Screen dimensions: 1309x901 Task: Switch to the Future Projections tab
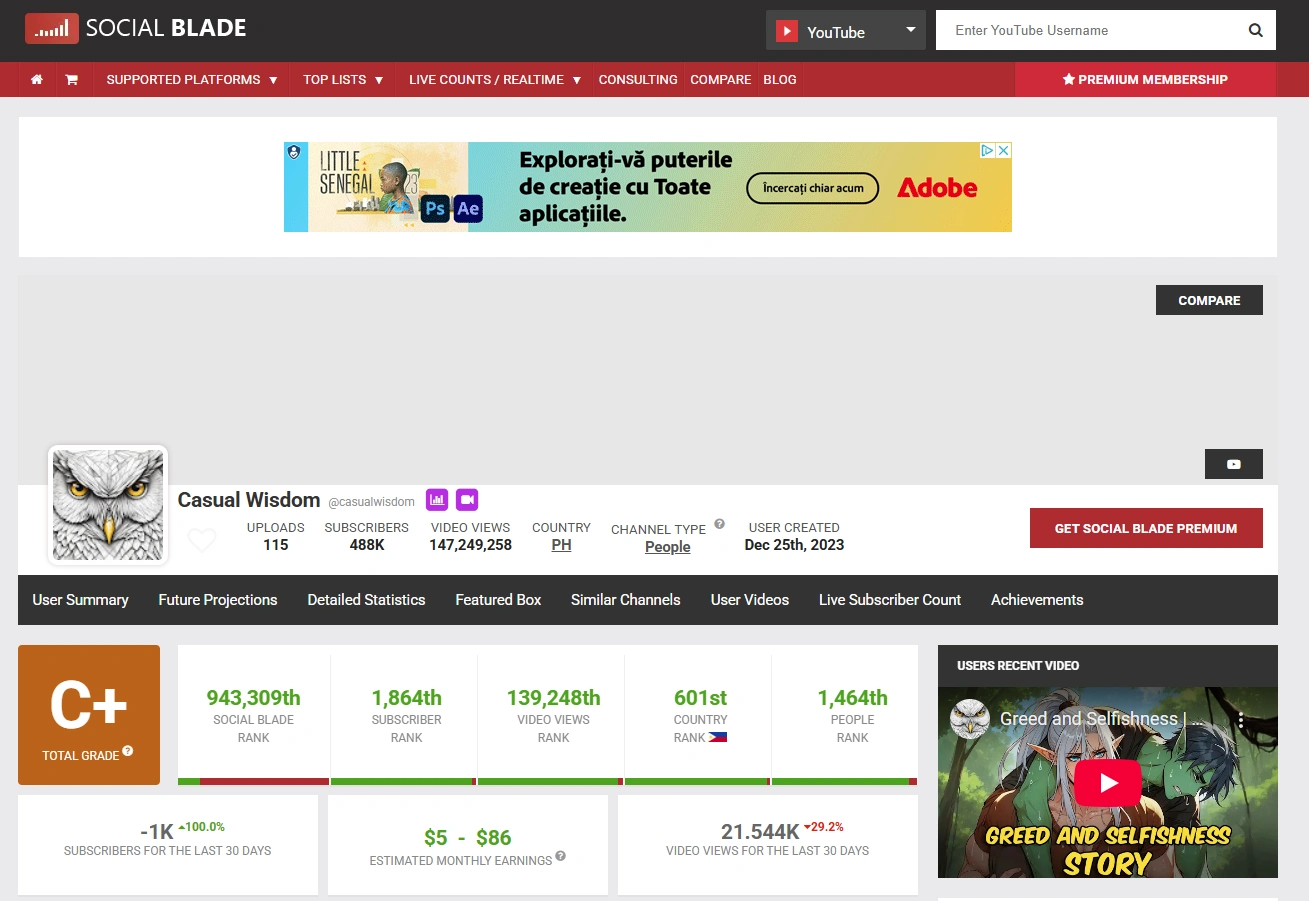coord(218,600)
